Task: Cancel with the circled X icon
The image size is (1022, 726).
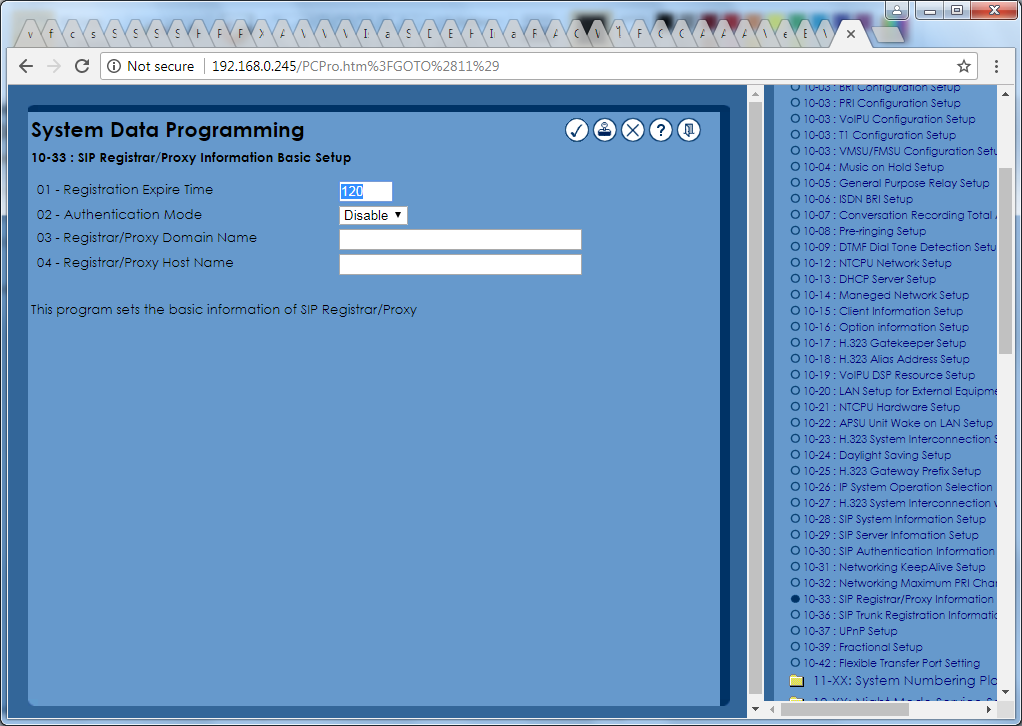Action: click(632, 130)
